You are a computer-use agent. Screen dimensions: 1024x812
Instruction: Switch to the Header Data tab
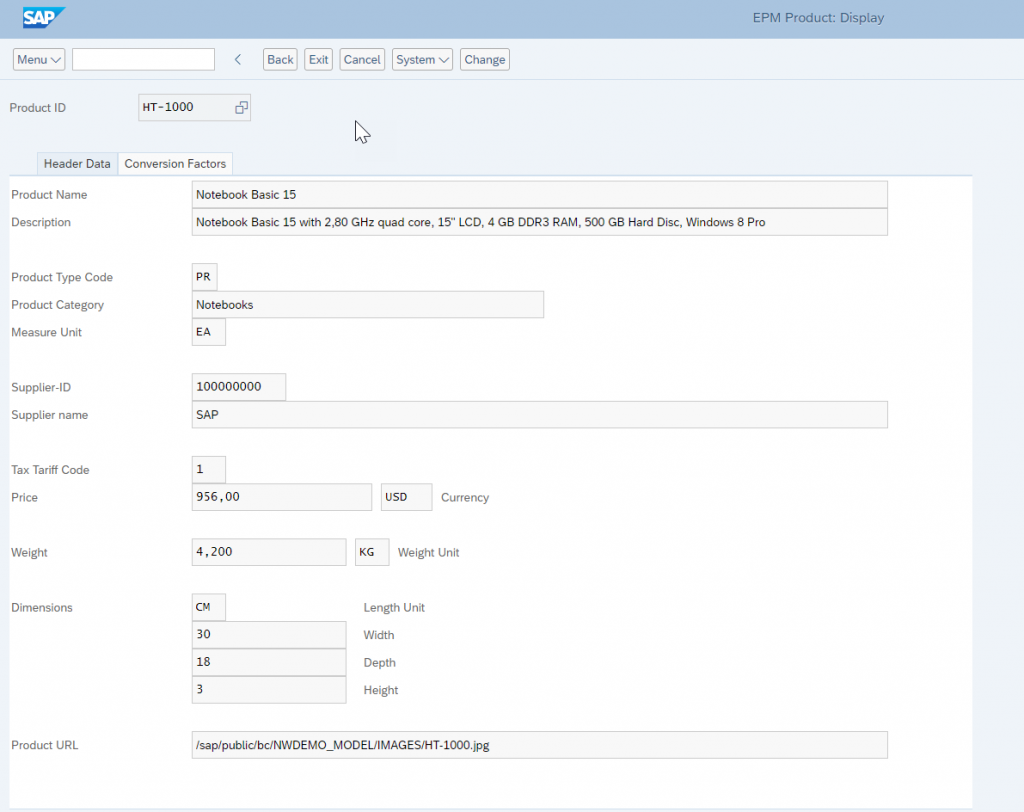77,164
